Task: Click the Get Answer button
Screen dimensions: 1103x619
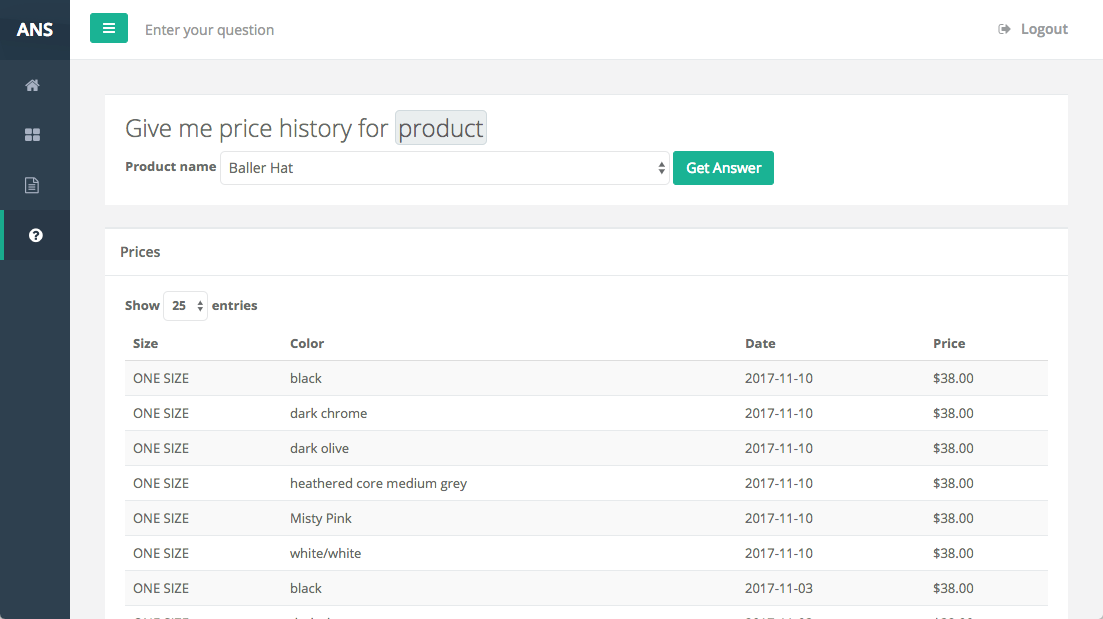Action: click(x=723, y=168)
